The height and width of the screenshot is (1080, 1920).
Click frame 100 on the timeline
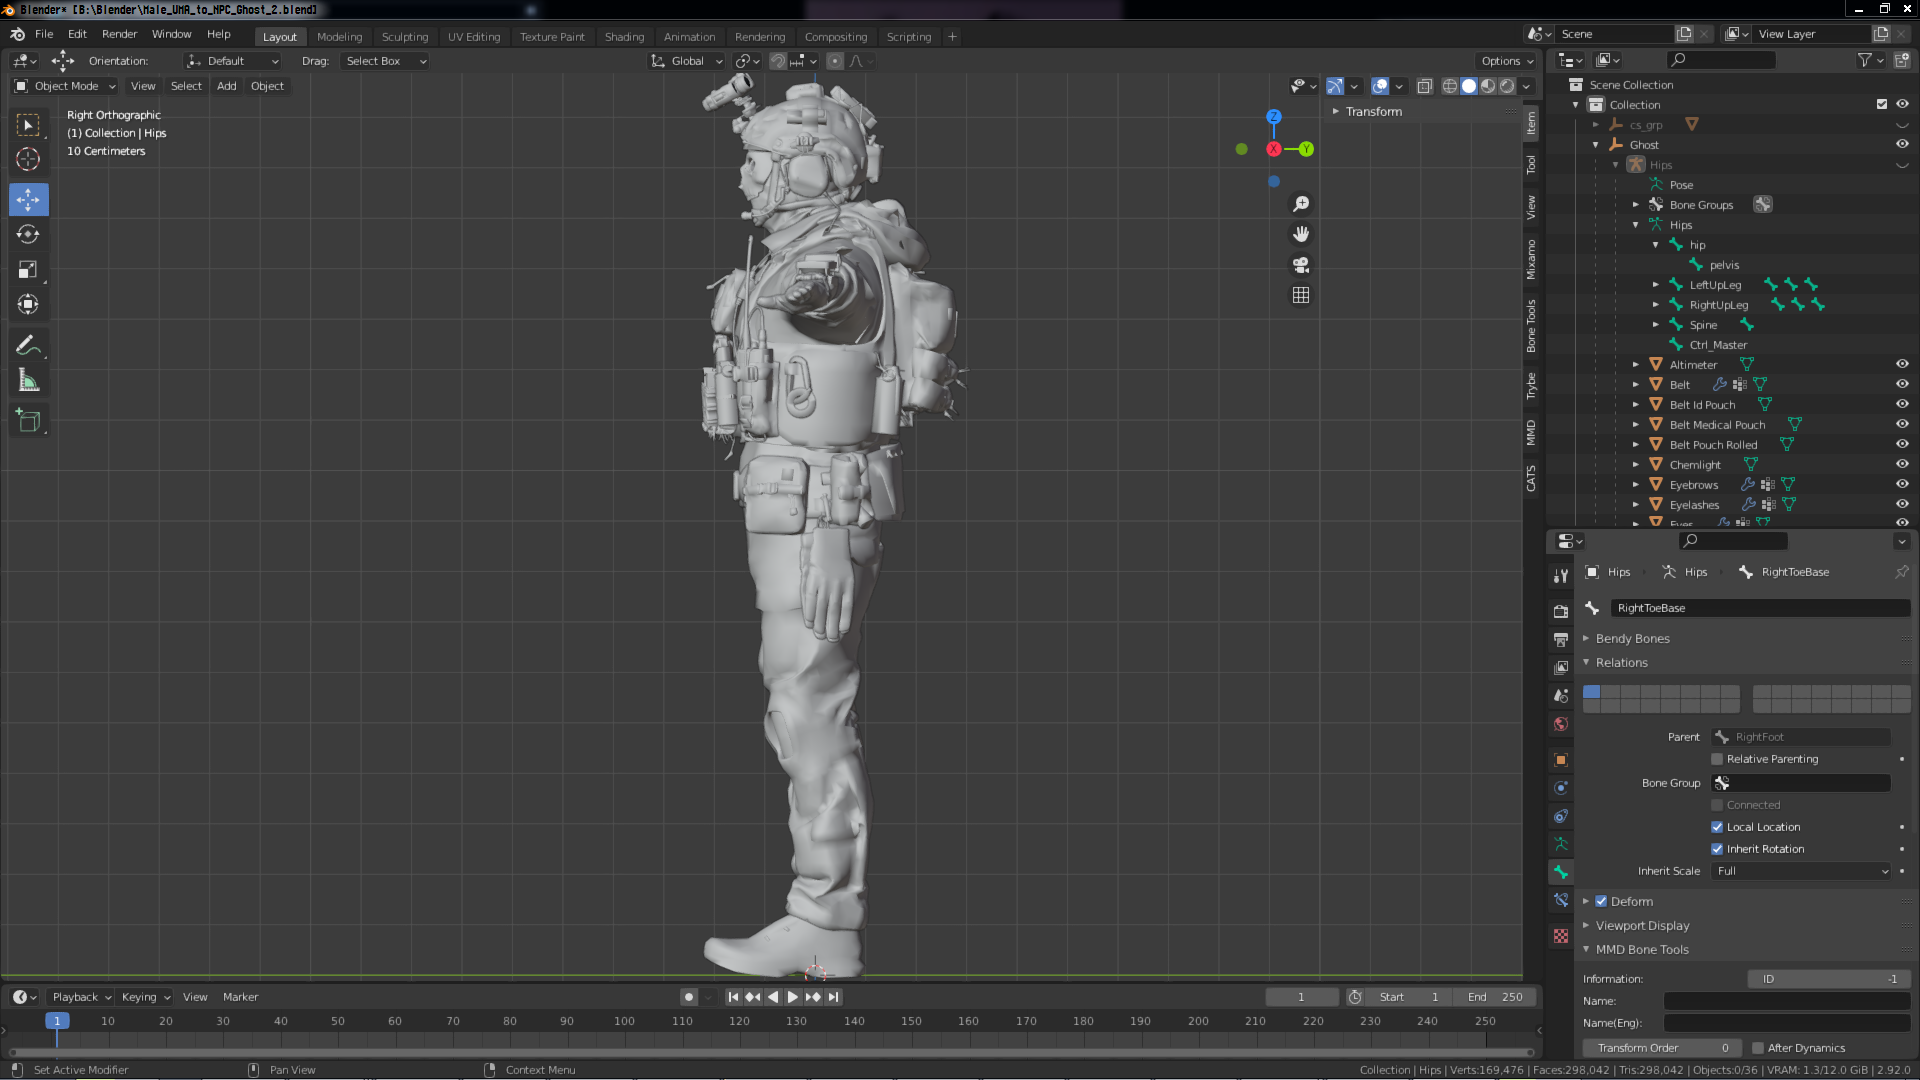[624, 1021]
